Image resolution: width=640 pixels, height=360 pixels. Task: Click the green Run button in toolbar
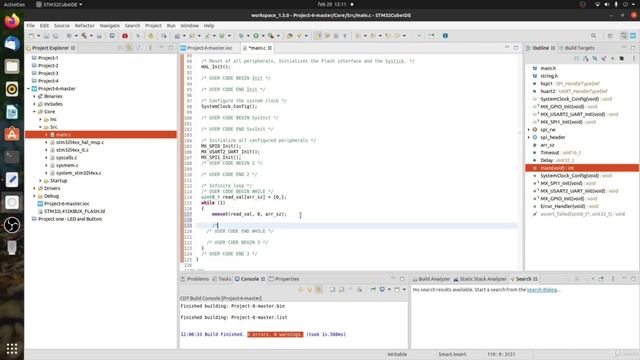pyautogui.click(x=256, y=36)
